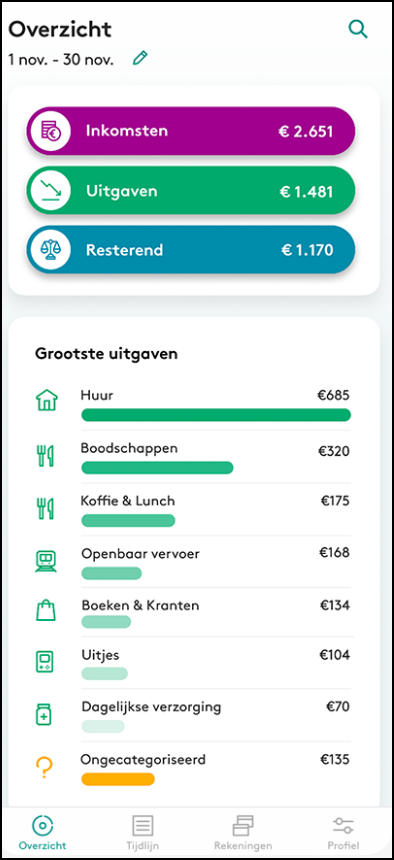This screenshot has height=860, width=394.
Task: Open the Inkomsten € 2.651 button
Action: click(x=191, y=131)
